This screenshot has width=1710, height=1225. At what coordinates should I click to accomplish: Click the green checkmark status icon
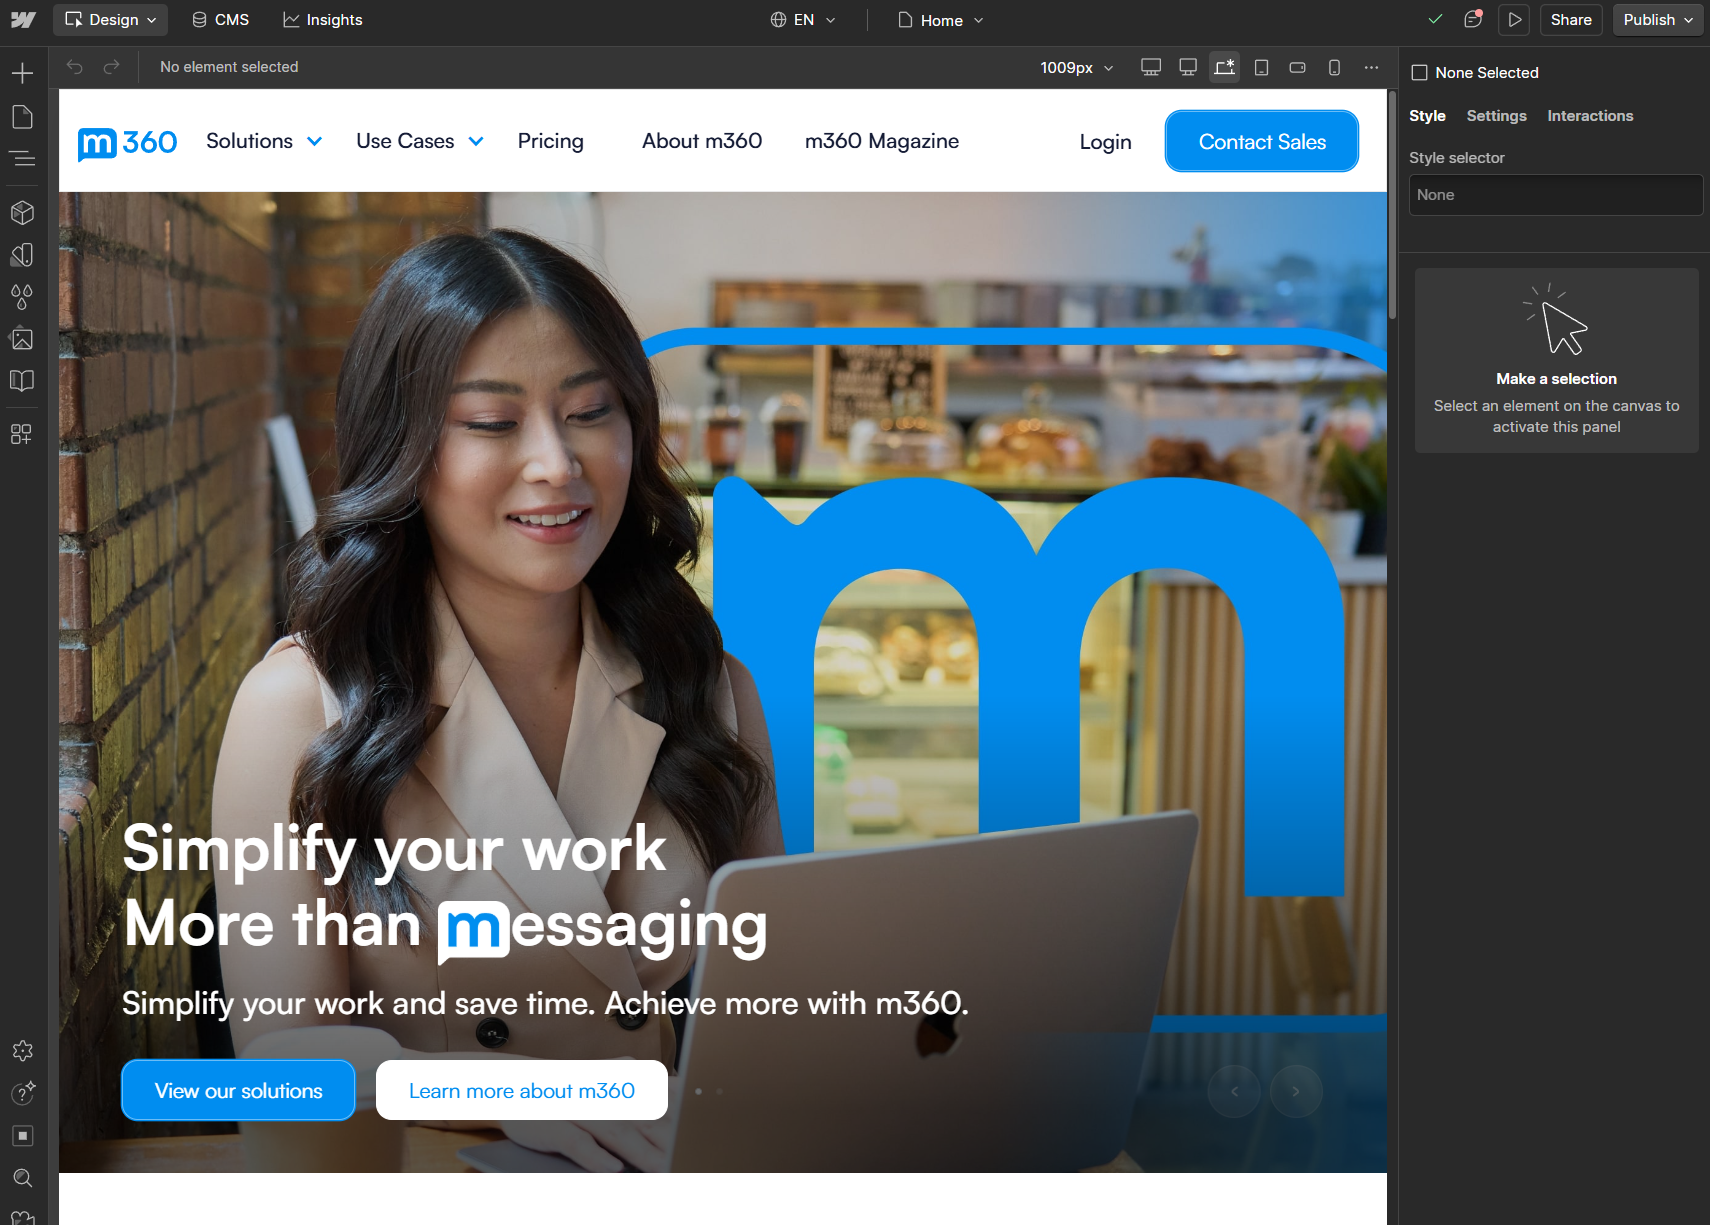(1435, 19)
